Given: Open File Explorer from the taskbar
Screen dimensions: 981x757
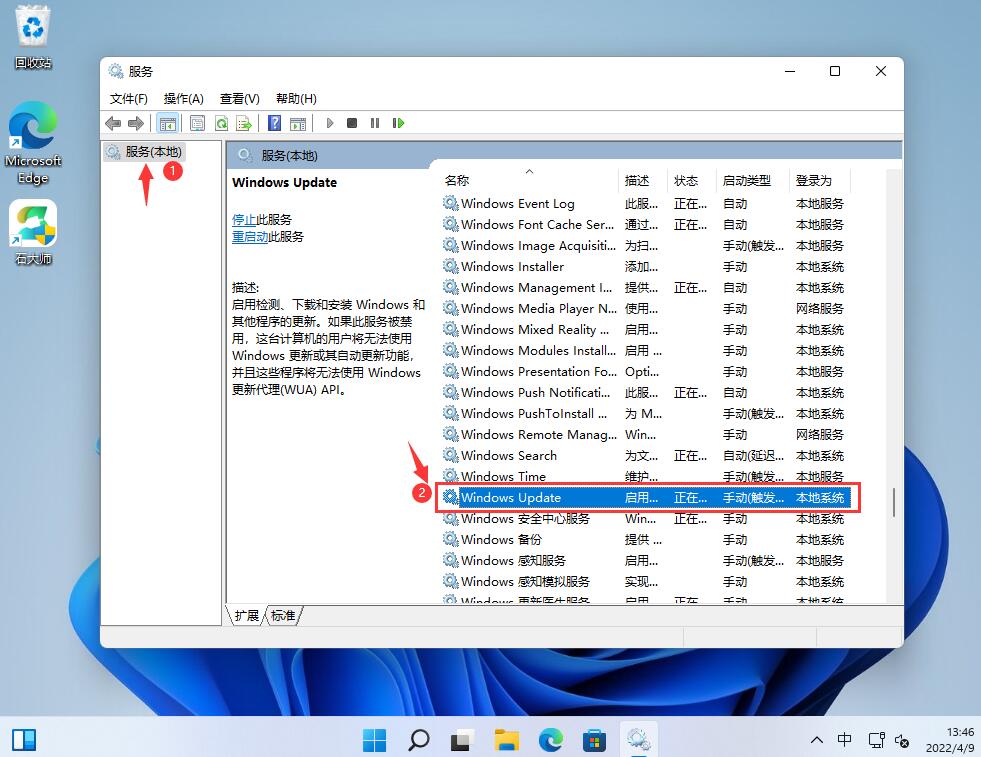Looking at the screenshot, I should click(506, 740).
